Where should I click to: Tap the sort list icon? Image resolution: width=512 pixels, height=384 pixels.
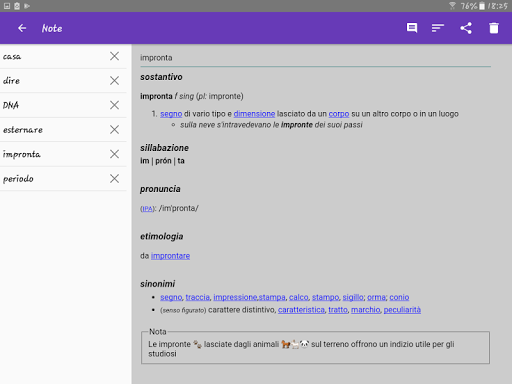pyautogui.click(x=438, y=28)
